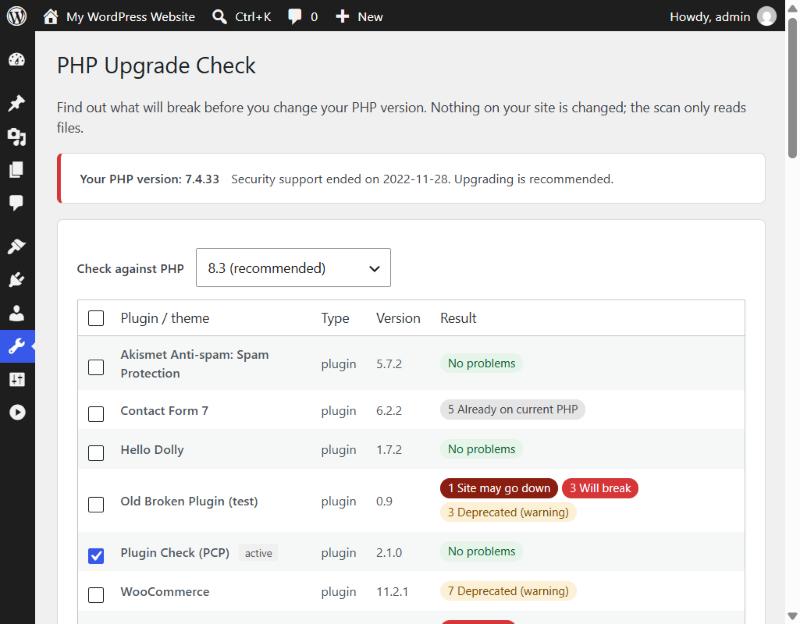The width and height of the screenshot is (800, 624).
Task: Click the home icon beside the site name
Action: [x=51, y=17]
